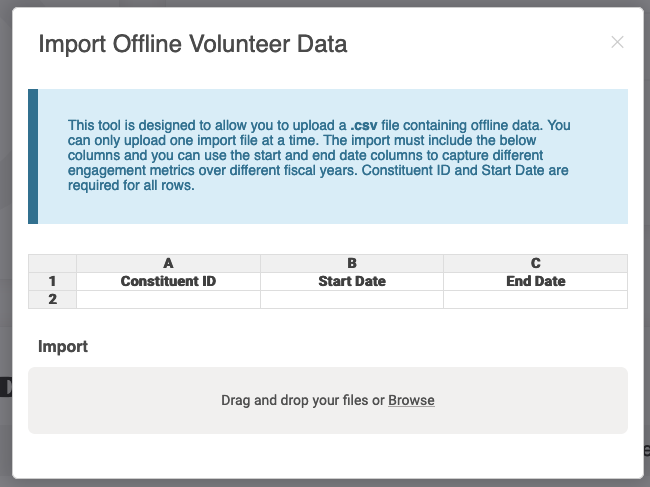Click the empty cell under End Date
This screenshot has width=650, height=487.
coord(536,299)
